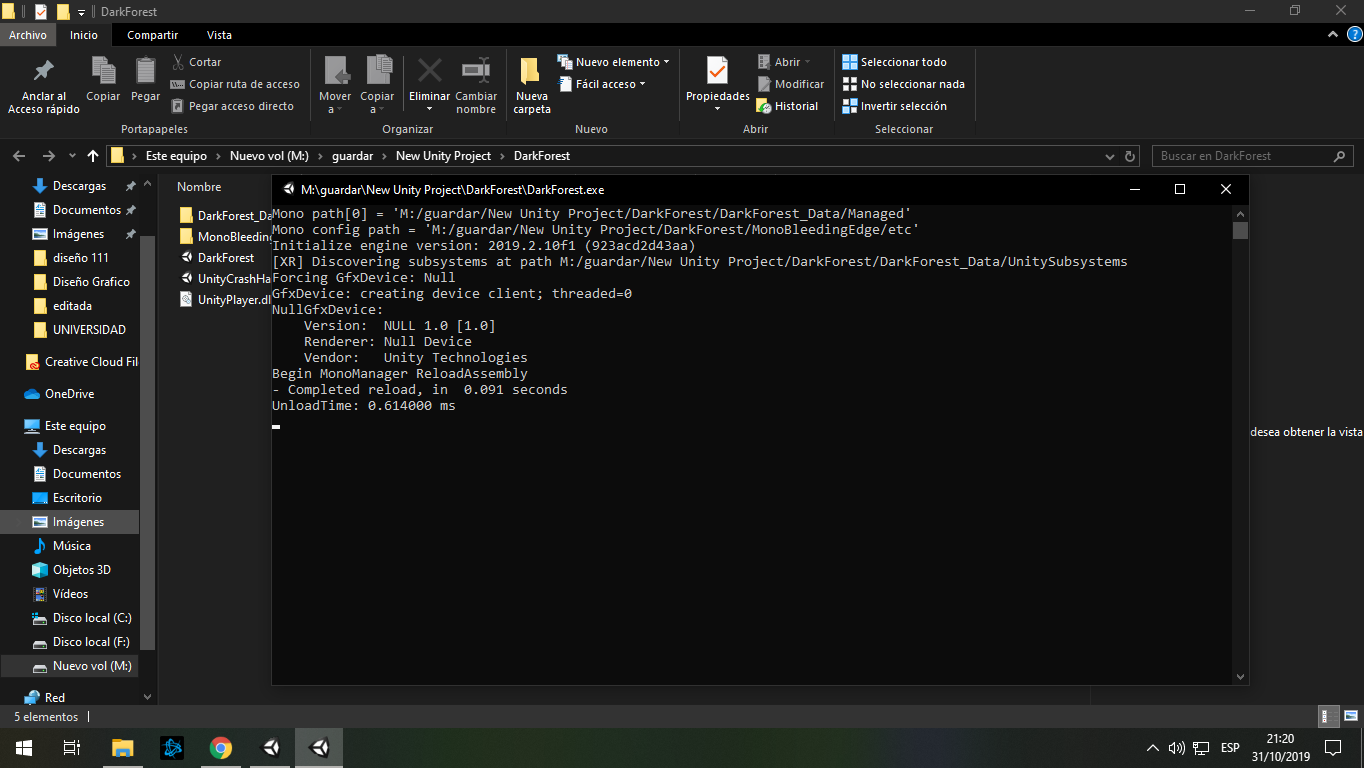Click No seleccionar nada
The height and width of the screenshot is (768, 1364).
click(x=903, y=84)
